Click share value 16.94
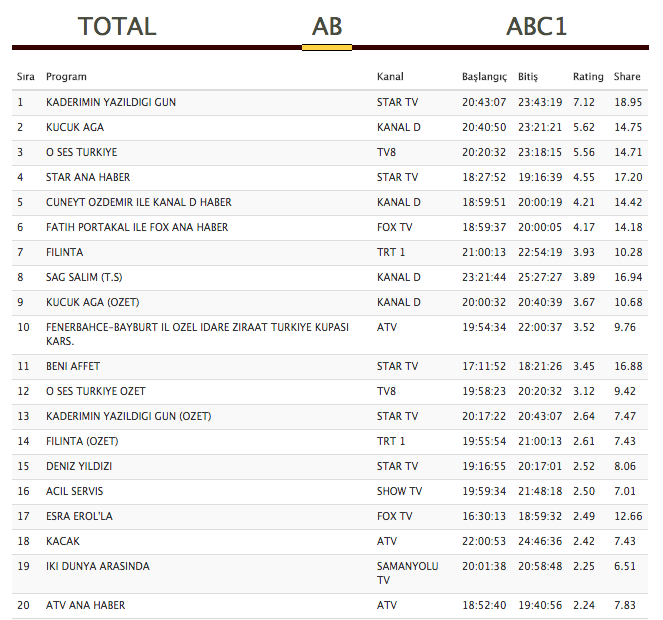 click(x=628, y=277)
